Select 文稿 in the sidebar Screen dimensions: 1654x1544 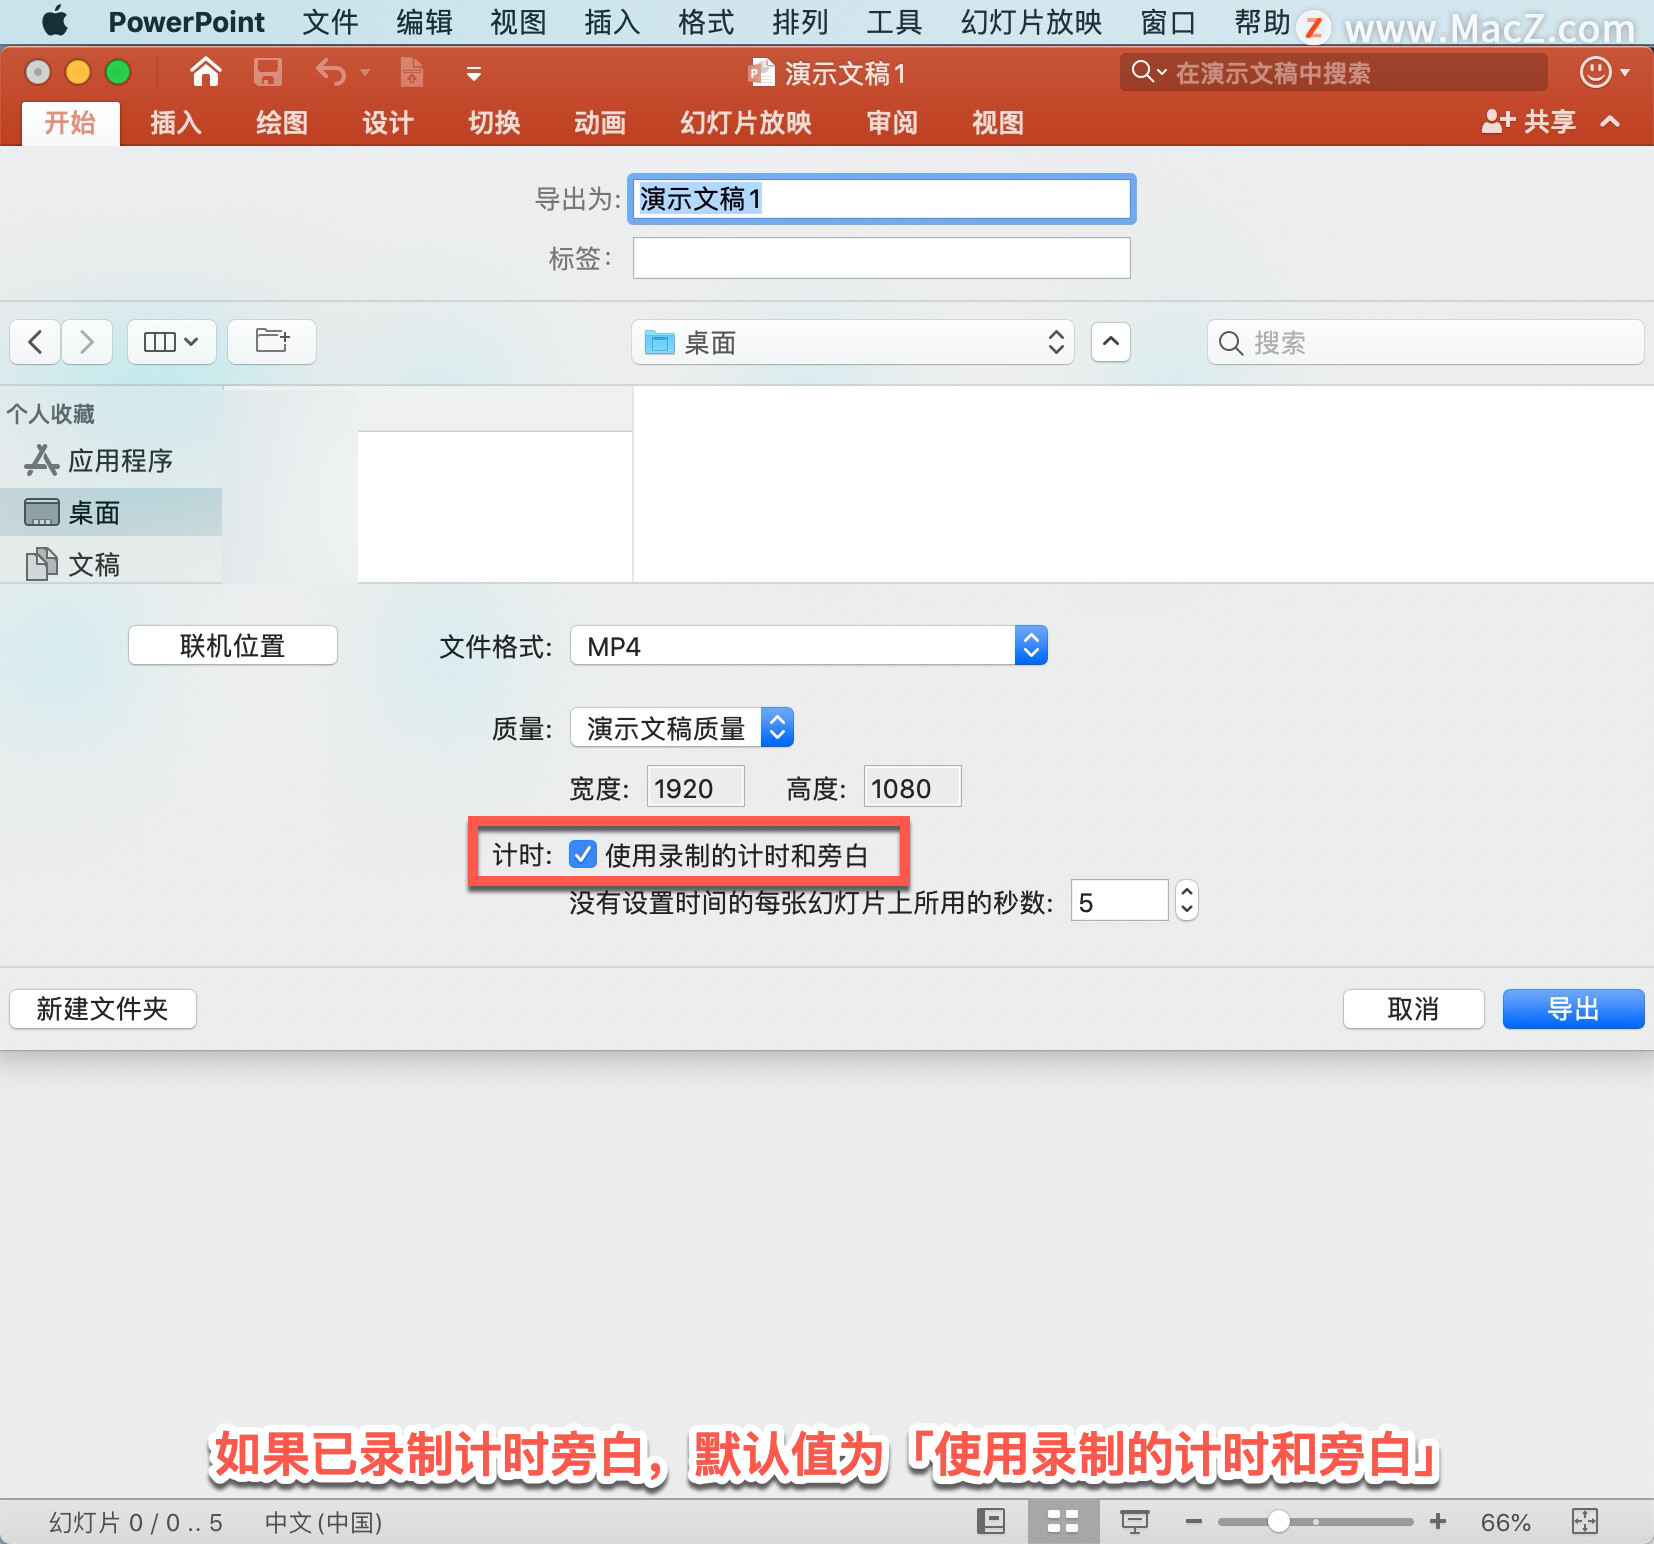tap(111, 565)
